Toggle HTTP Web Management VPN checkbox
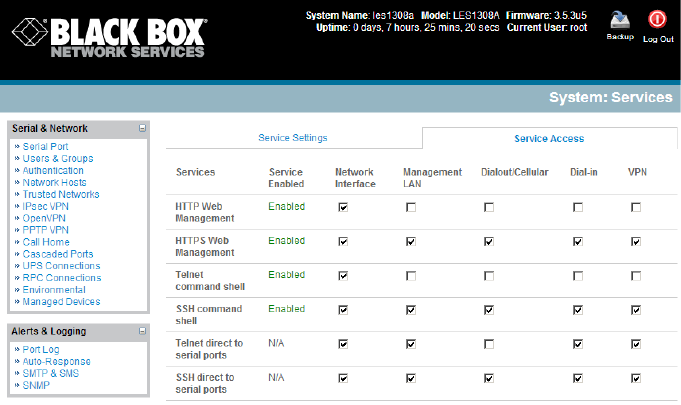This screenshot has height=405, width=681. point(636,207)
